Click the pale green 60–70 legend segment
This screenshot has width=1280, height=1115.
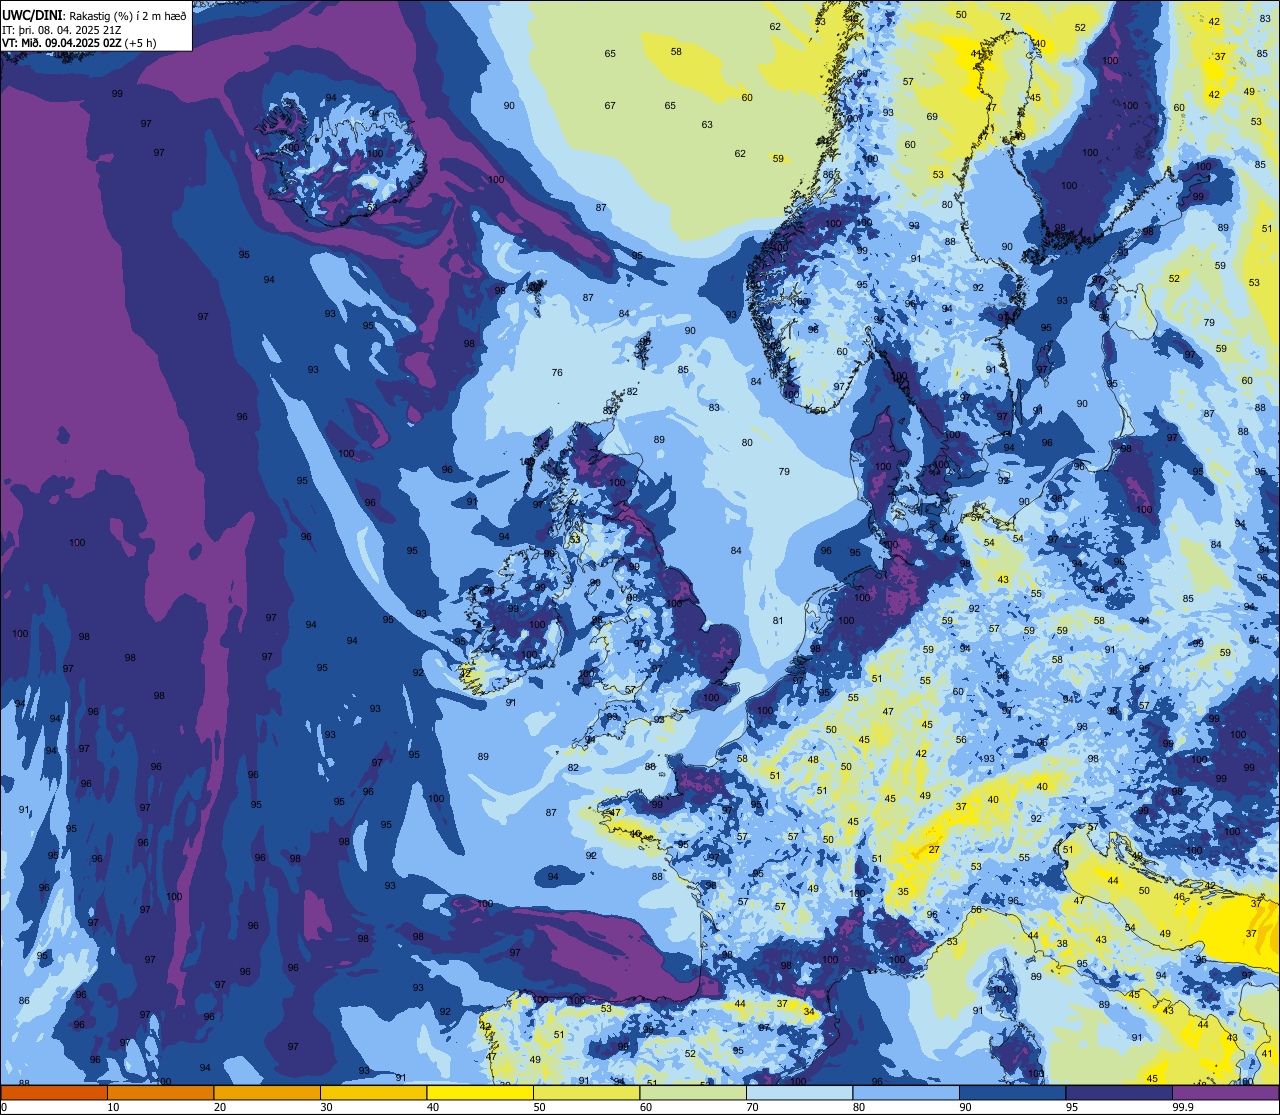[693, 1092]
